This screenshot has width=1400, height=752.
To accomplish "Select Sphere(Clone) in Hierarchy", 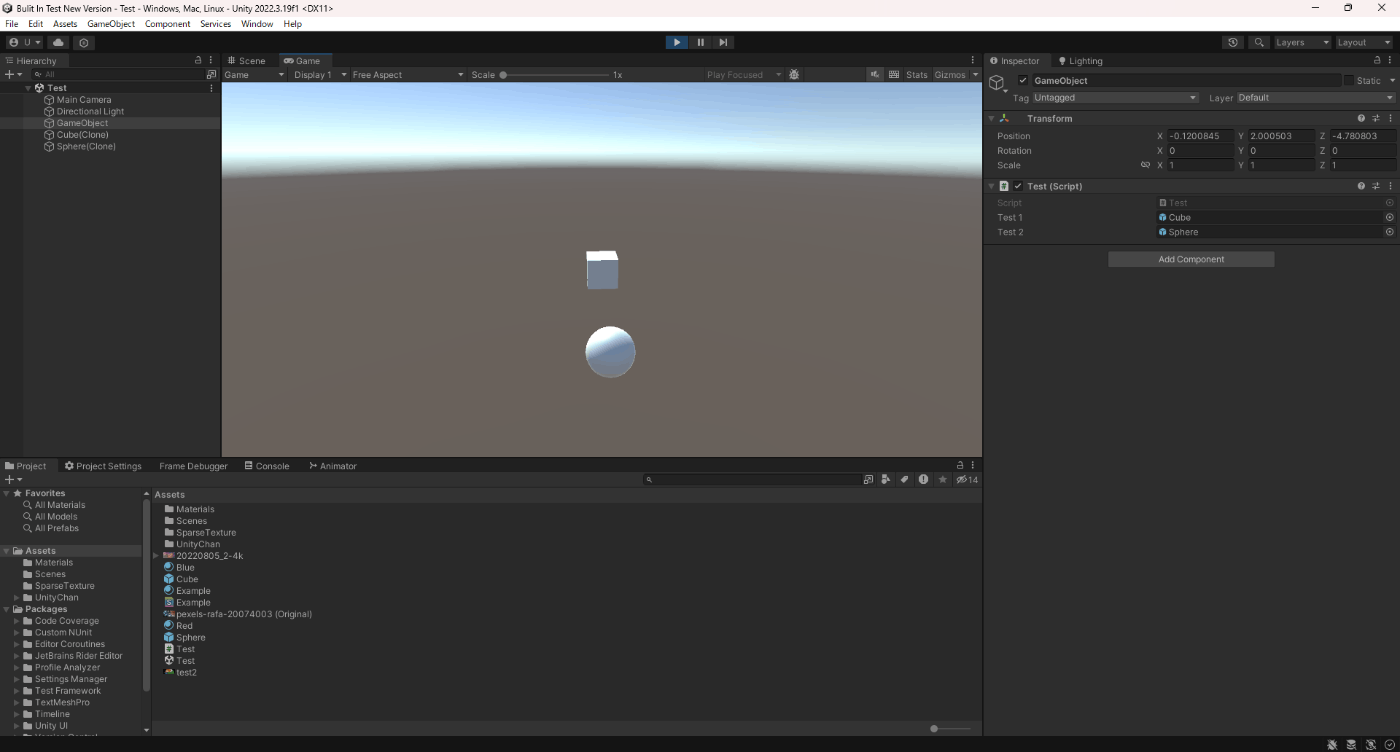I will click(x=86, y=146).
